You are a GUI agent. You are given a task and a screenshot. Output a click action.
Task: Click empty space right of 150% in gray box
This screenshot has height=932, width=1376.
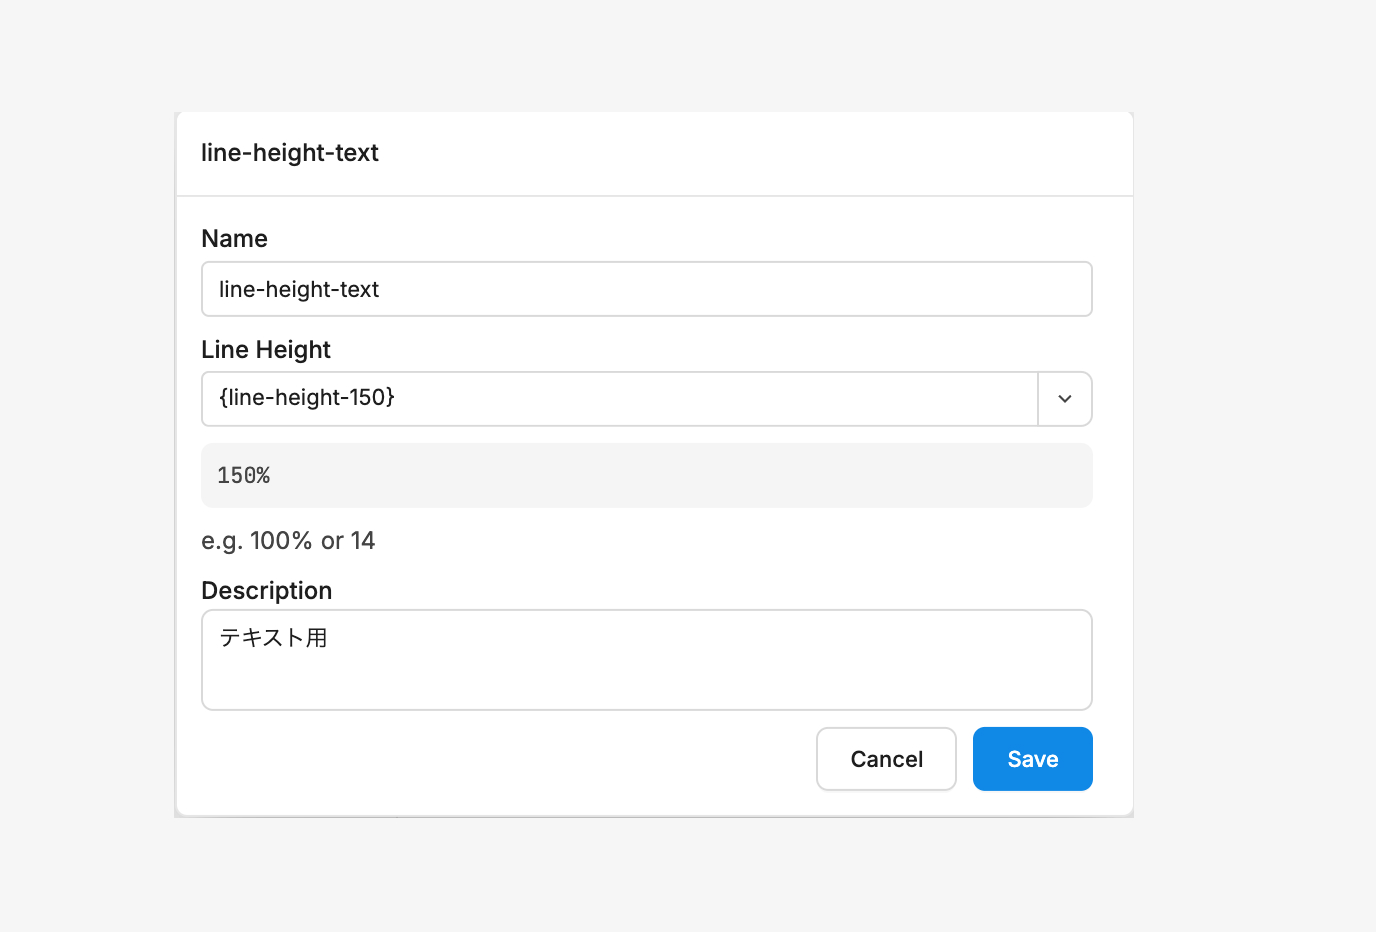[x=700, y=476]
